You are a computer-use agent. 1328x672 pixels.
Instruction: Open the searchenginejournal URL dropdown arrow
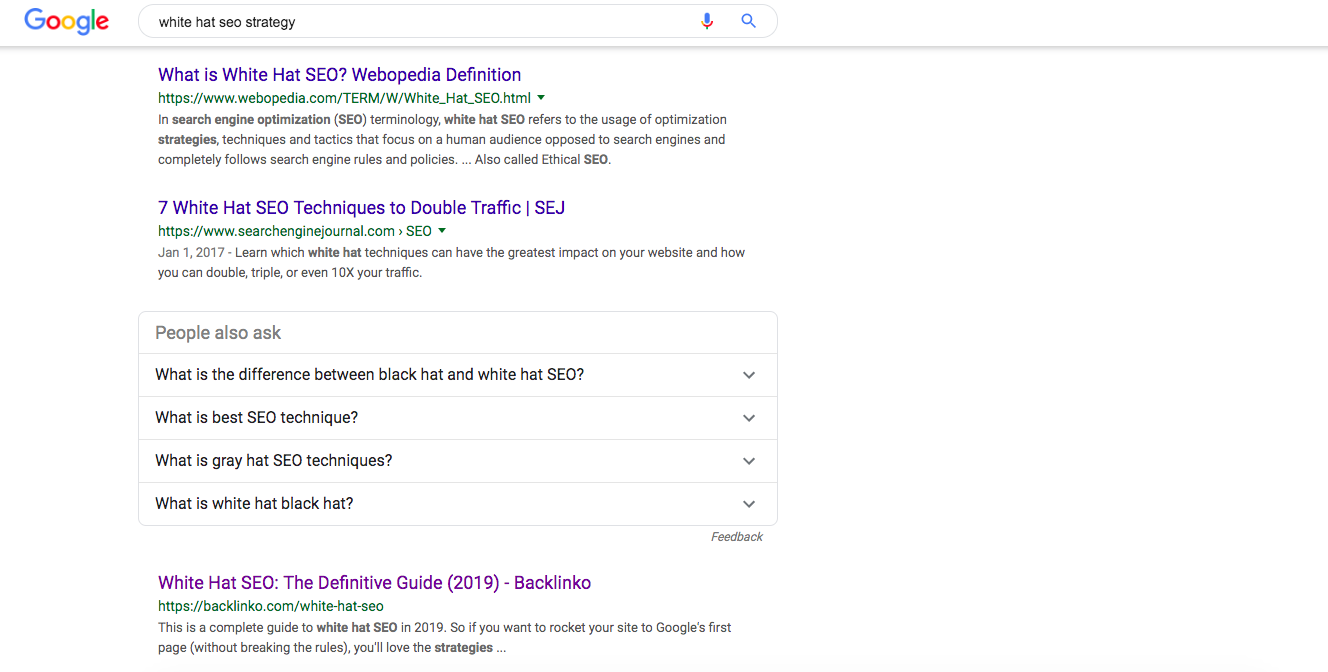pyautogui.click(x=442, y=231)
